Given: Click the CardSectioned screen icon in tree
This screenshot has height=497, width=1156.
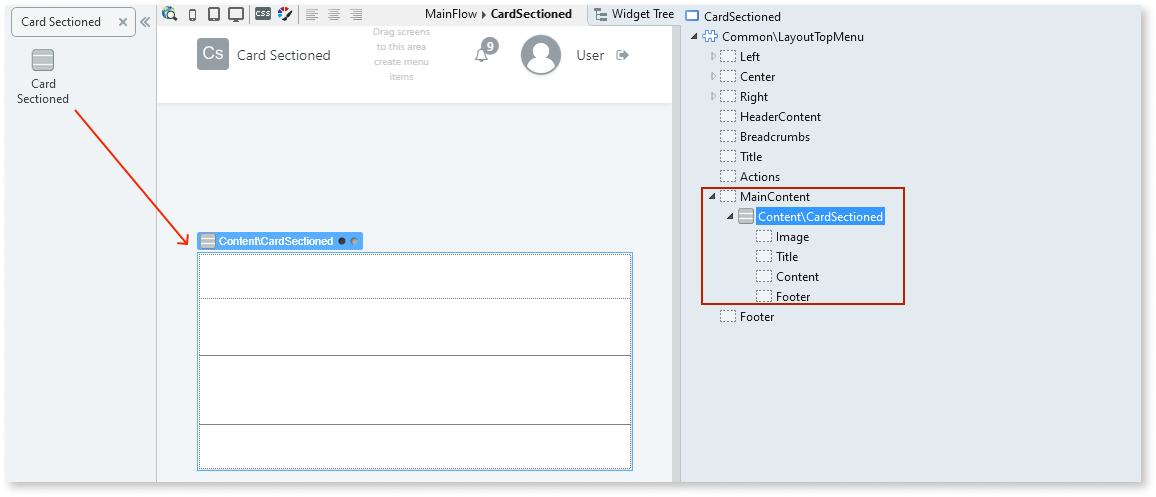Looking at the screenshot, I should point(692,16).
